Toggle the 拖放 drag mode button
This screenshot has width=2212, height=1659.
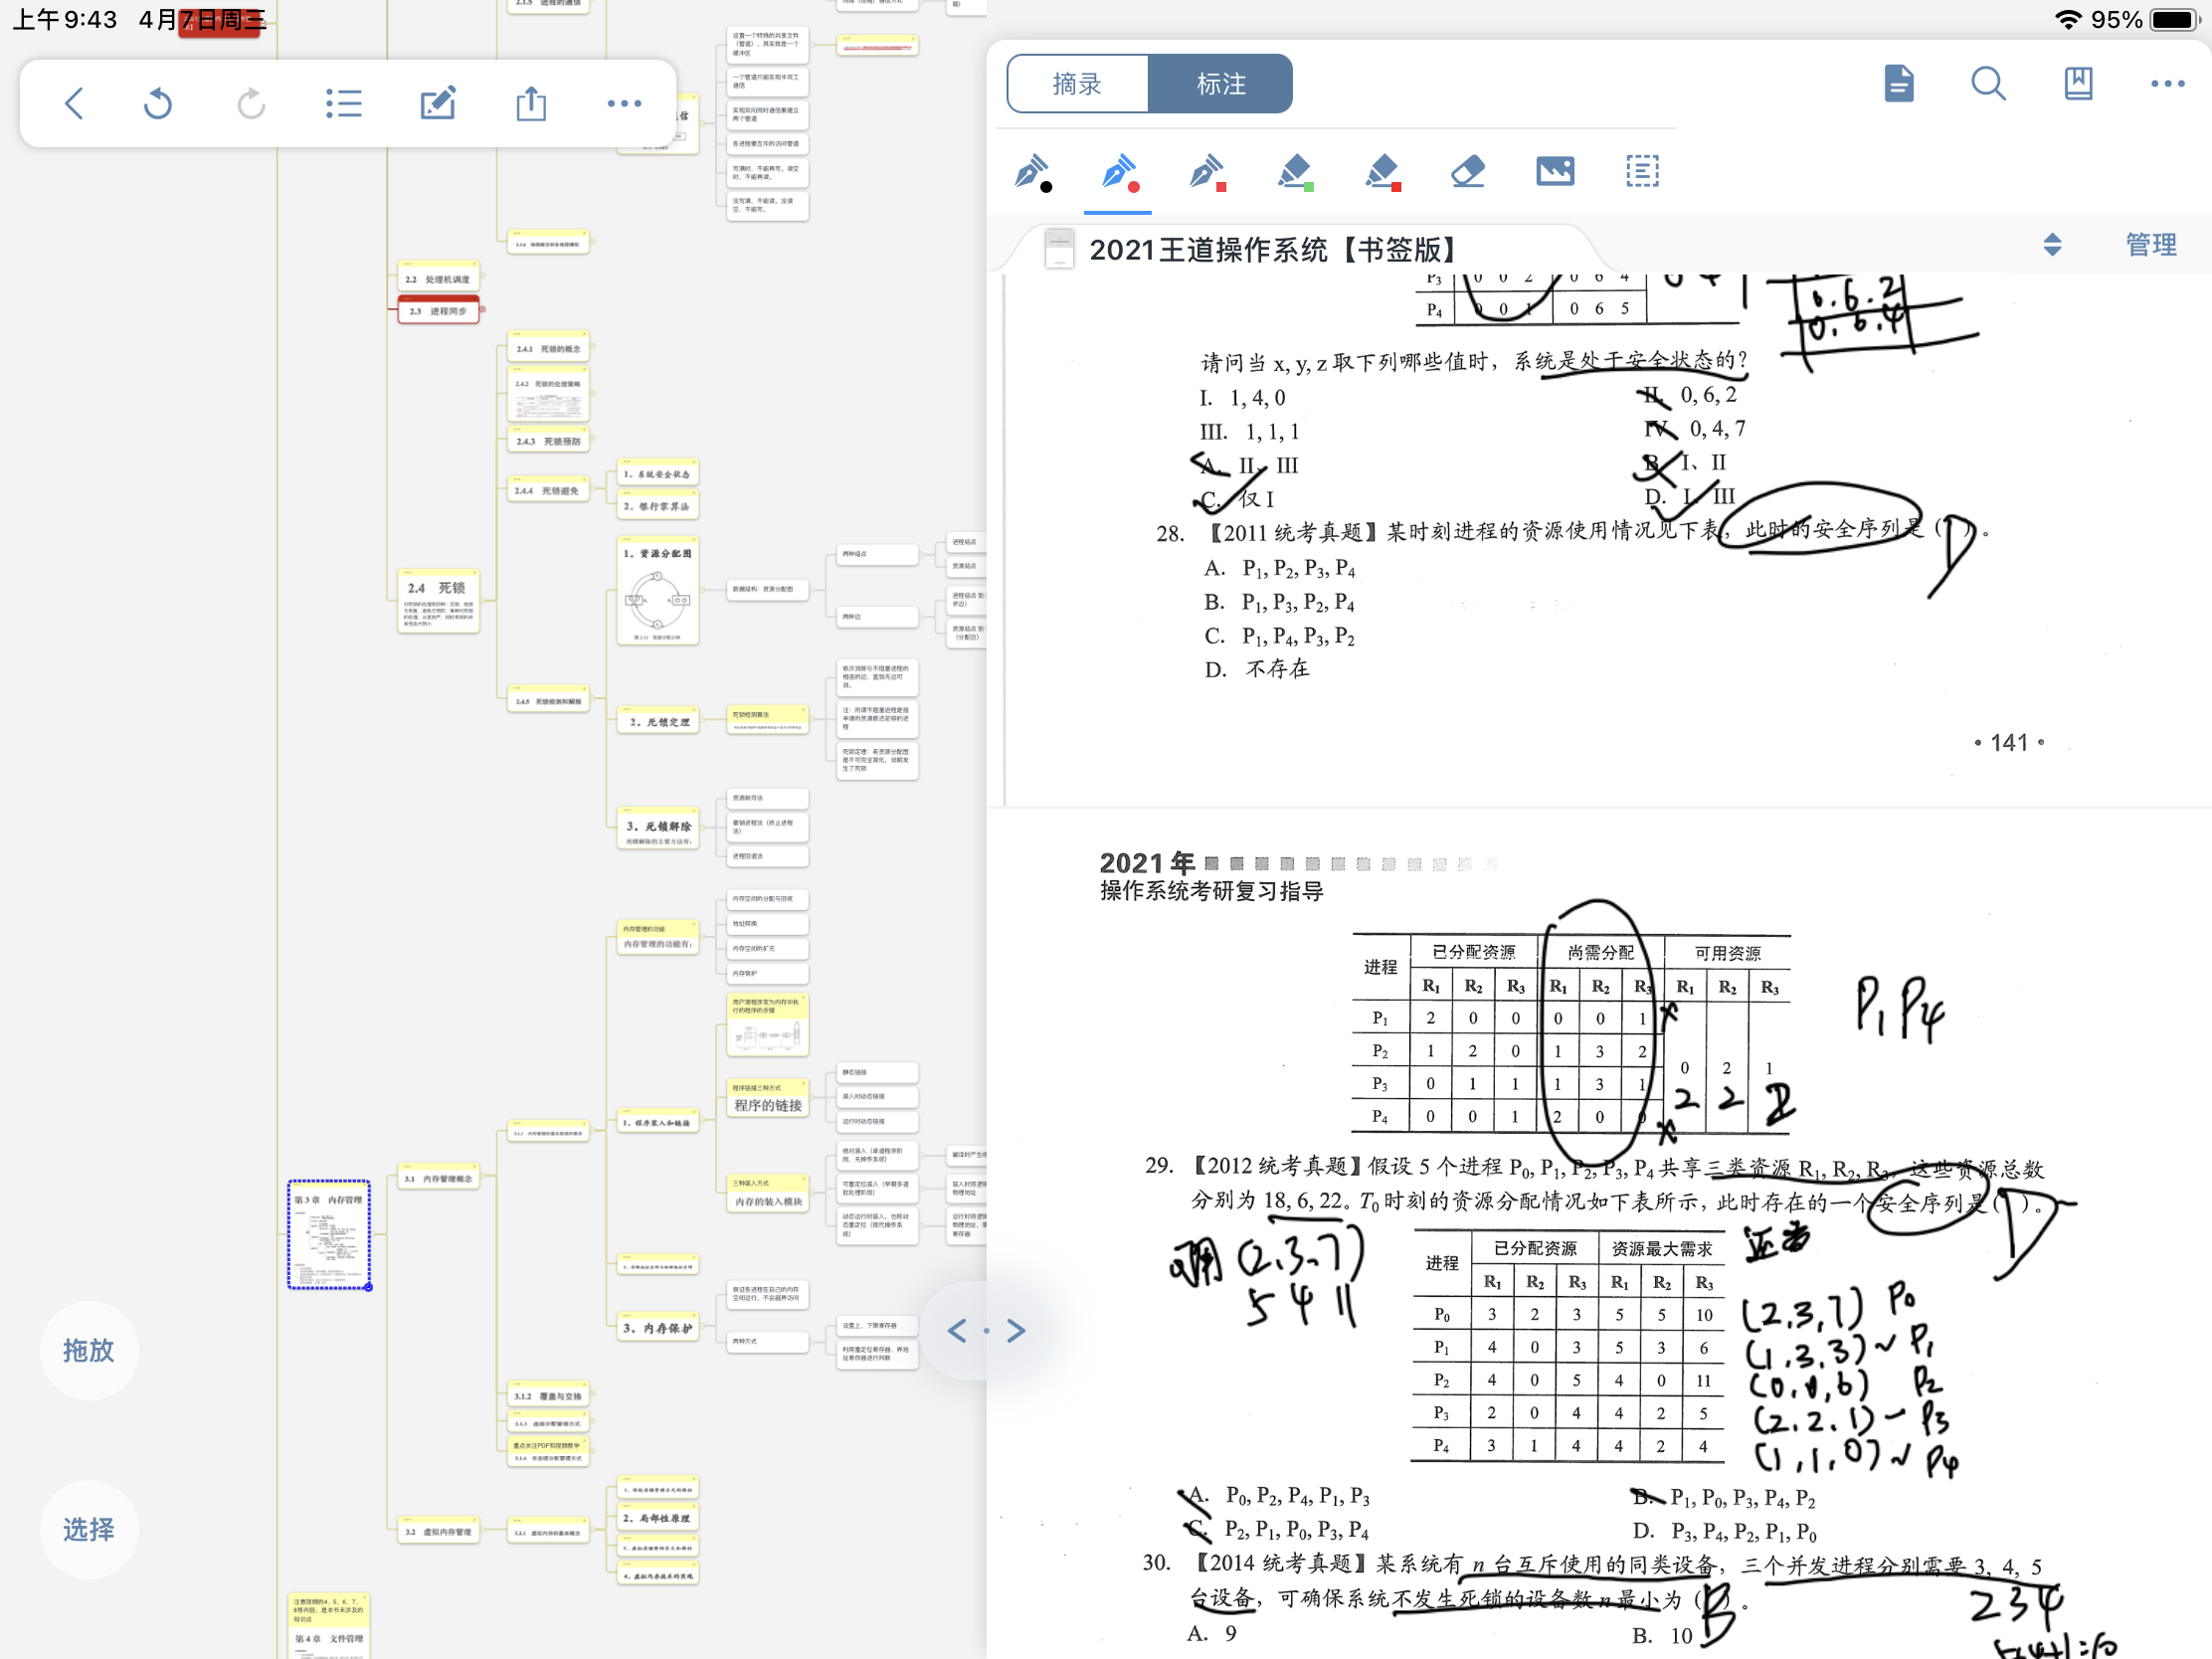tap(88, 1350)
